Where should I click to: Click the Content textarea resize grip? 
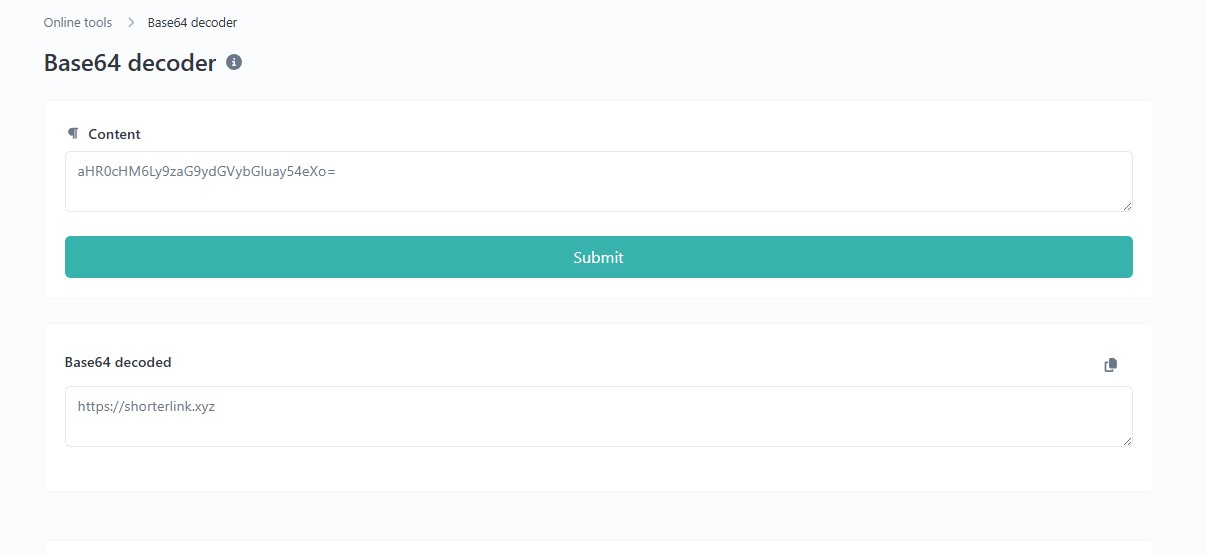(1127, 206)
